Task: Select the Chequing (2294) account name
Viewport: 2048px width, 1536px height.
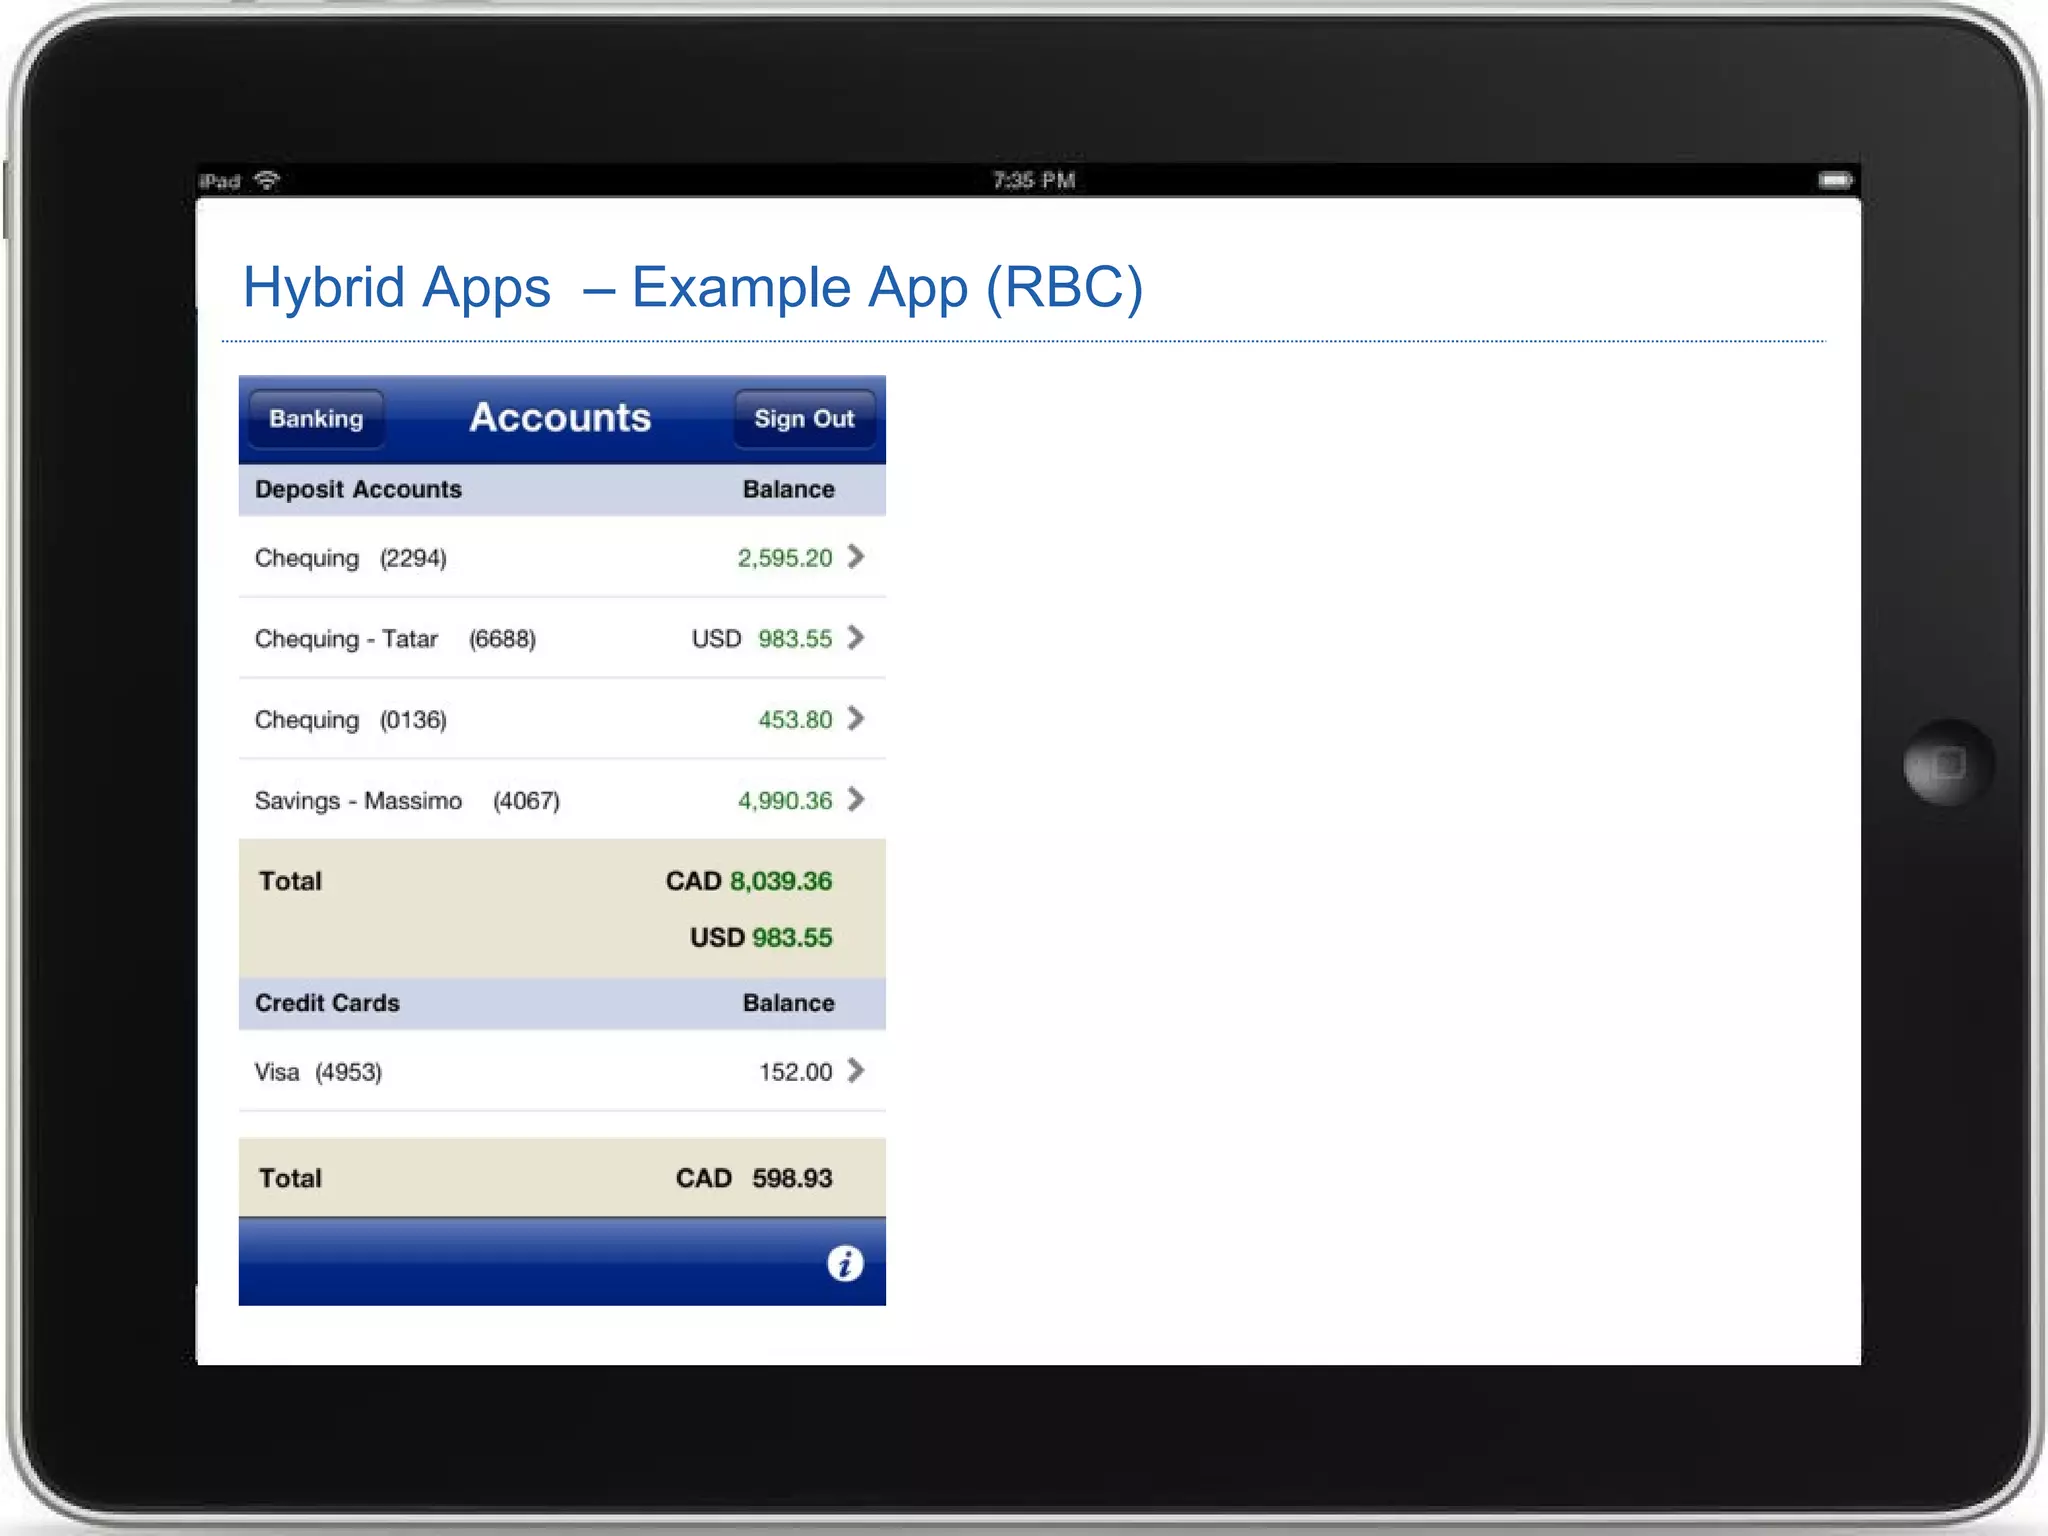Action: 351,558
